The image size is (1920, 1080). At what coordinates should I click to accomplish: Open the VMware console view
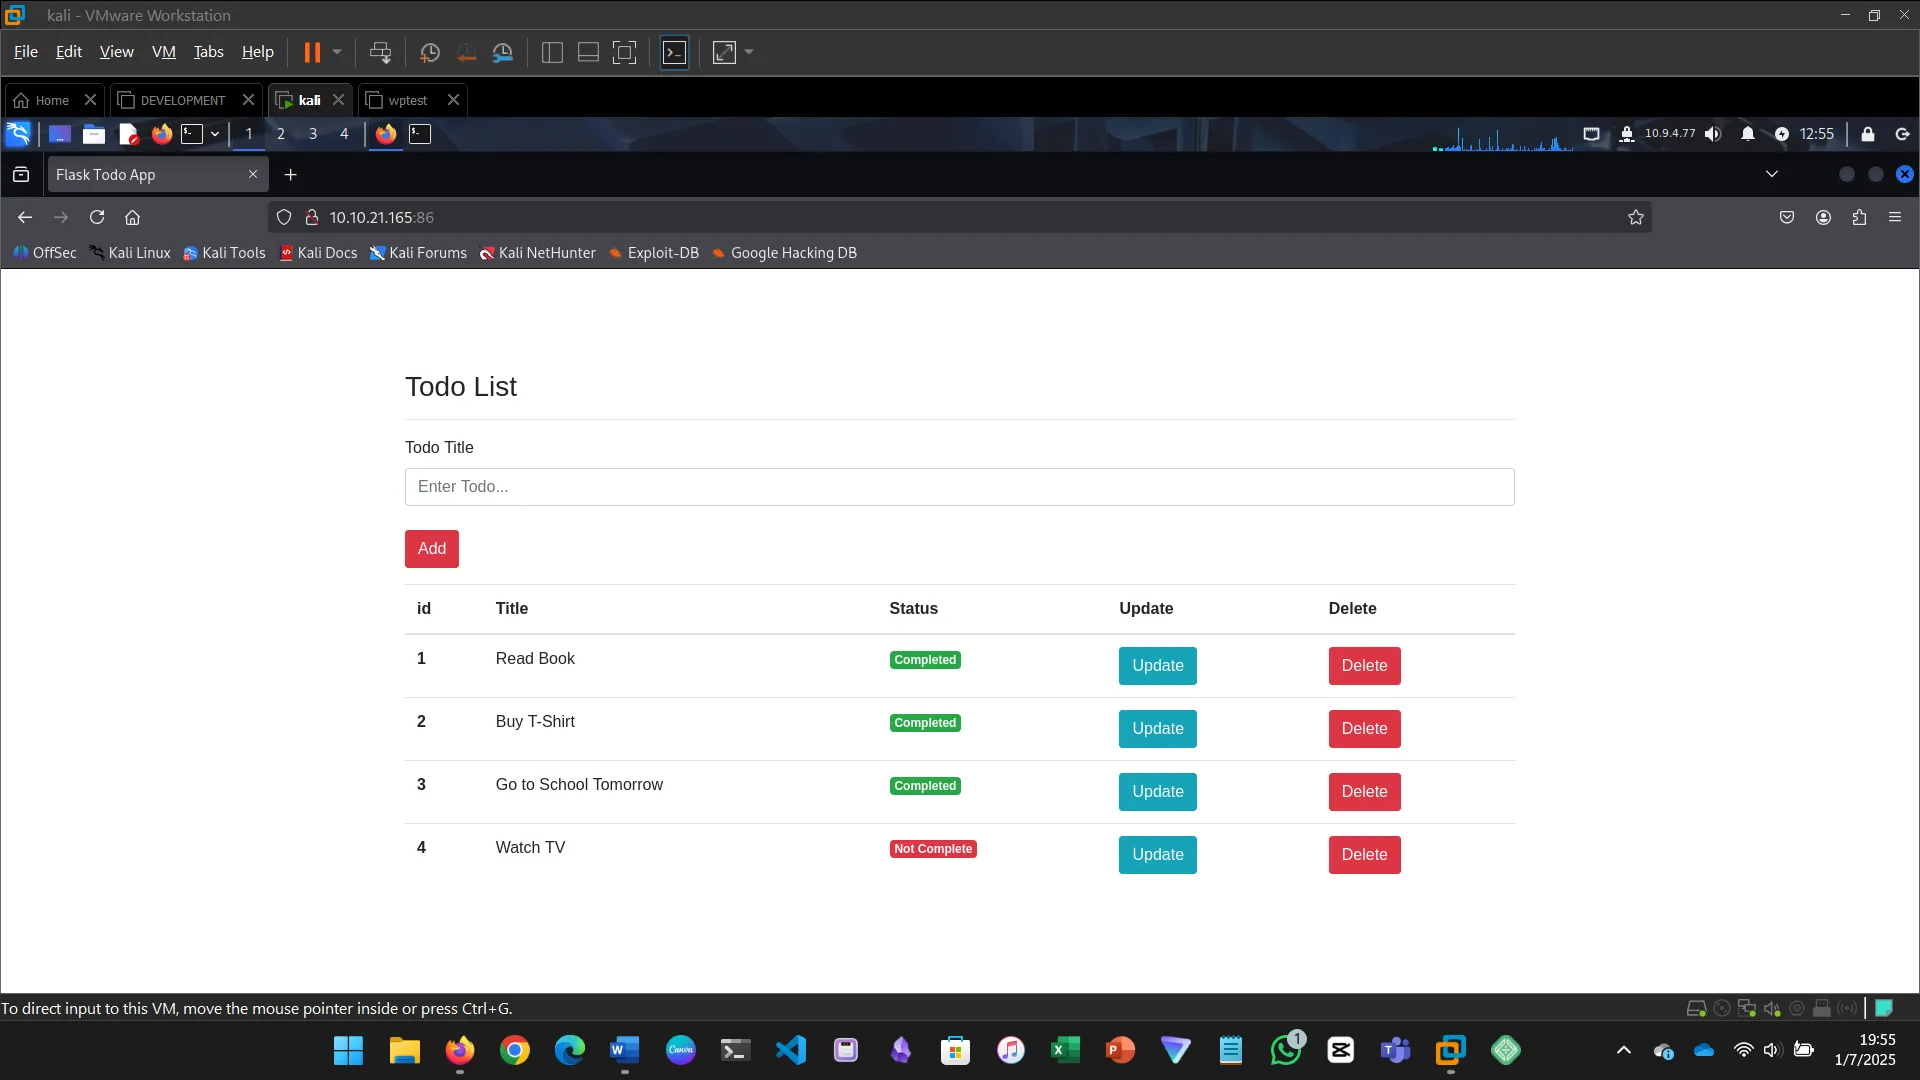[675, 52]
